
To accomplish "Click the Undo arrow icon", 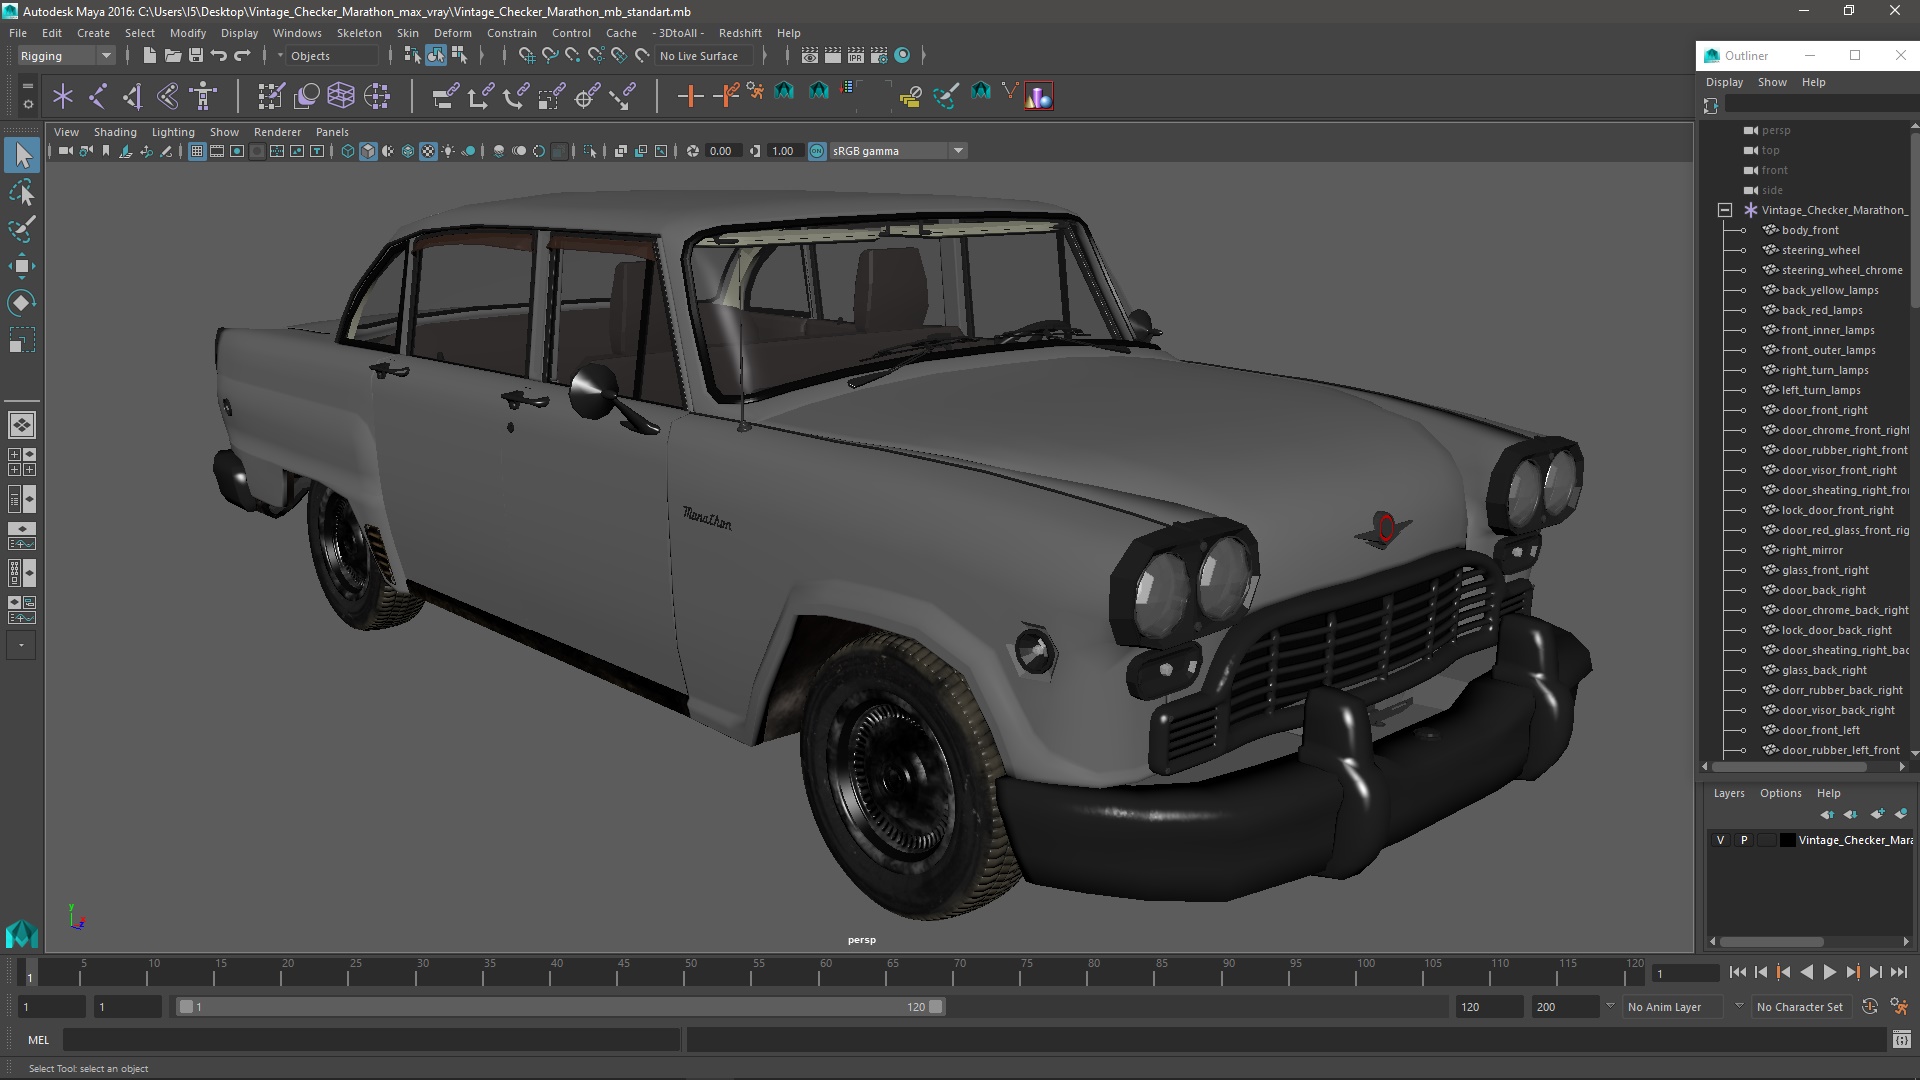I will (218, 56).
